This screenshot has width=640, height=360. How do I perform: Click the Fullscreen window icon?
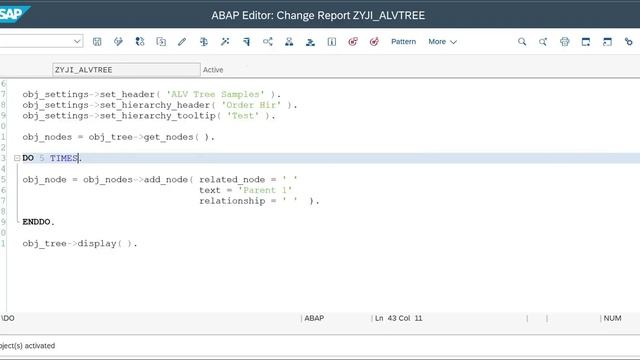click(x=586, y=42)
